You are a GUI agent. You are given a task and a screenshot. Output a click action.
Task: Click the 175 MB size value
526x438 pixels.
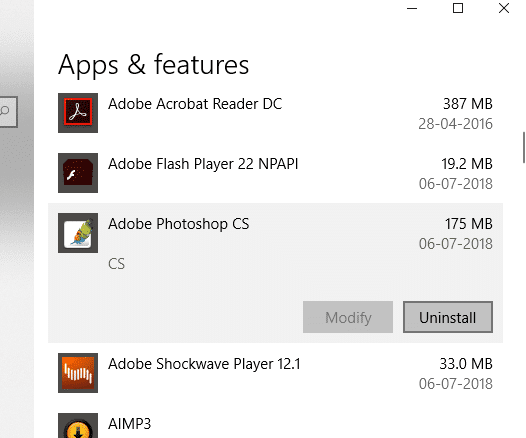(x=469, y=224)
